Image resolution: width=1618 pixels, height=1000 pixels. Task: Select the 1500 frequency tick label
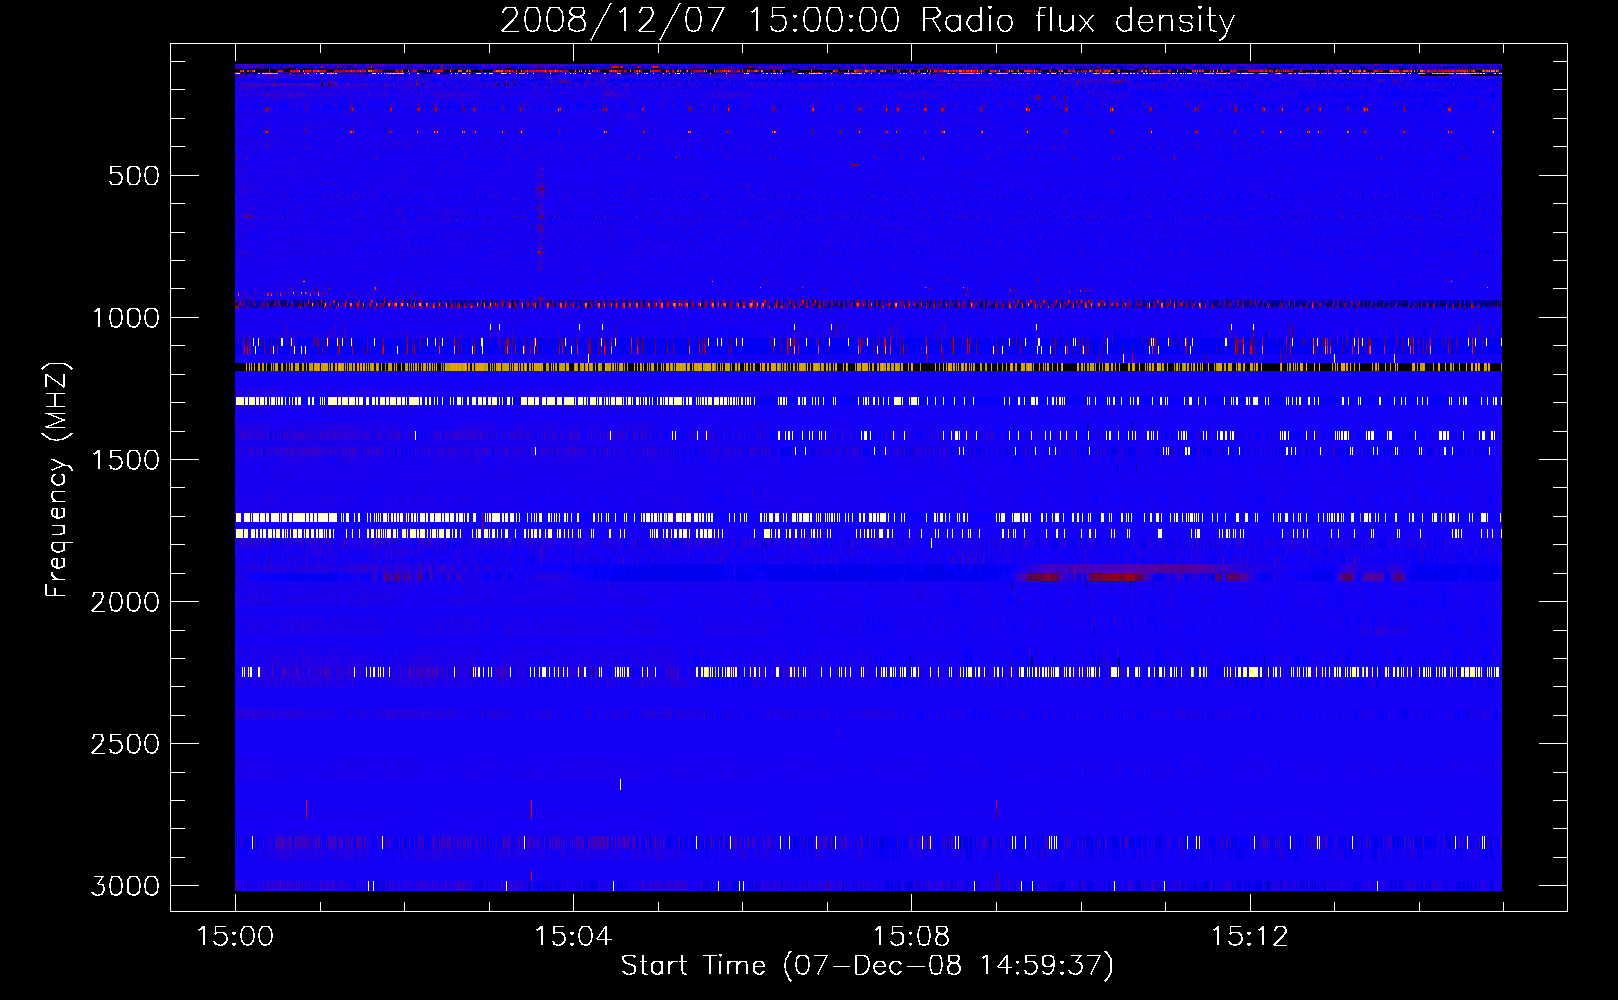point(126,460)
